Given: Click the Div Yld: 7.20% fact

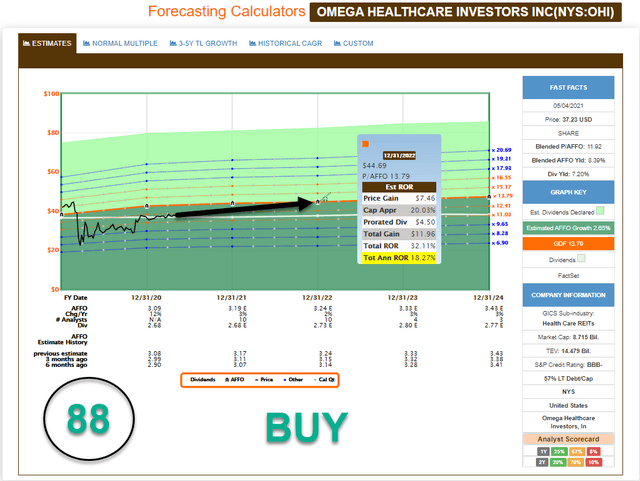Looking at the screenshot, I should click(x=568, y=174).
